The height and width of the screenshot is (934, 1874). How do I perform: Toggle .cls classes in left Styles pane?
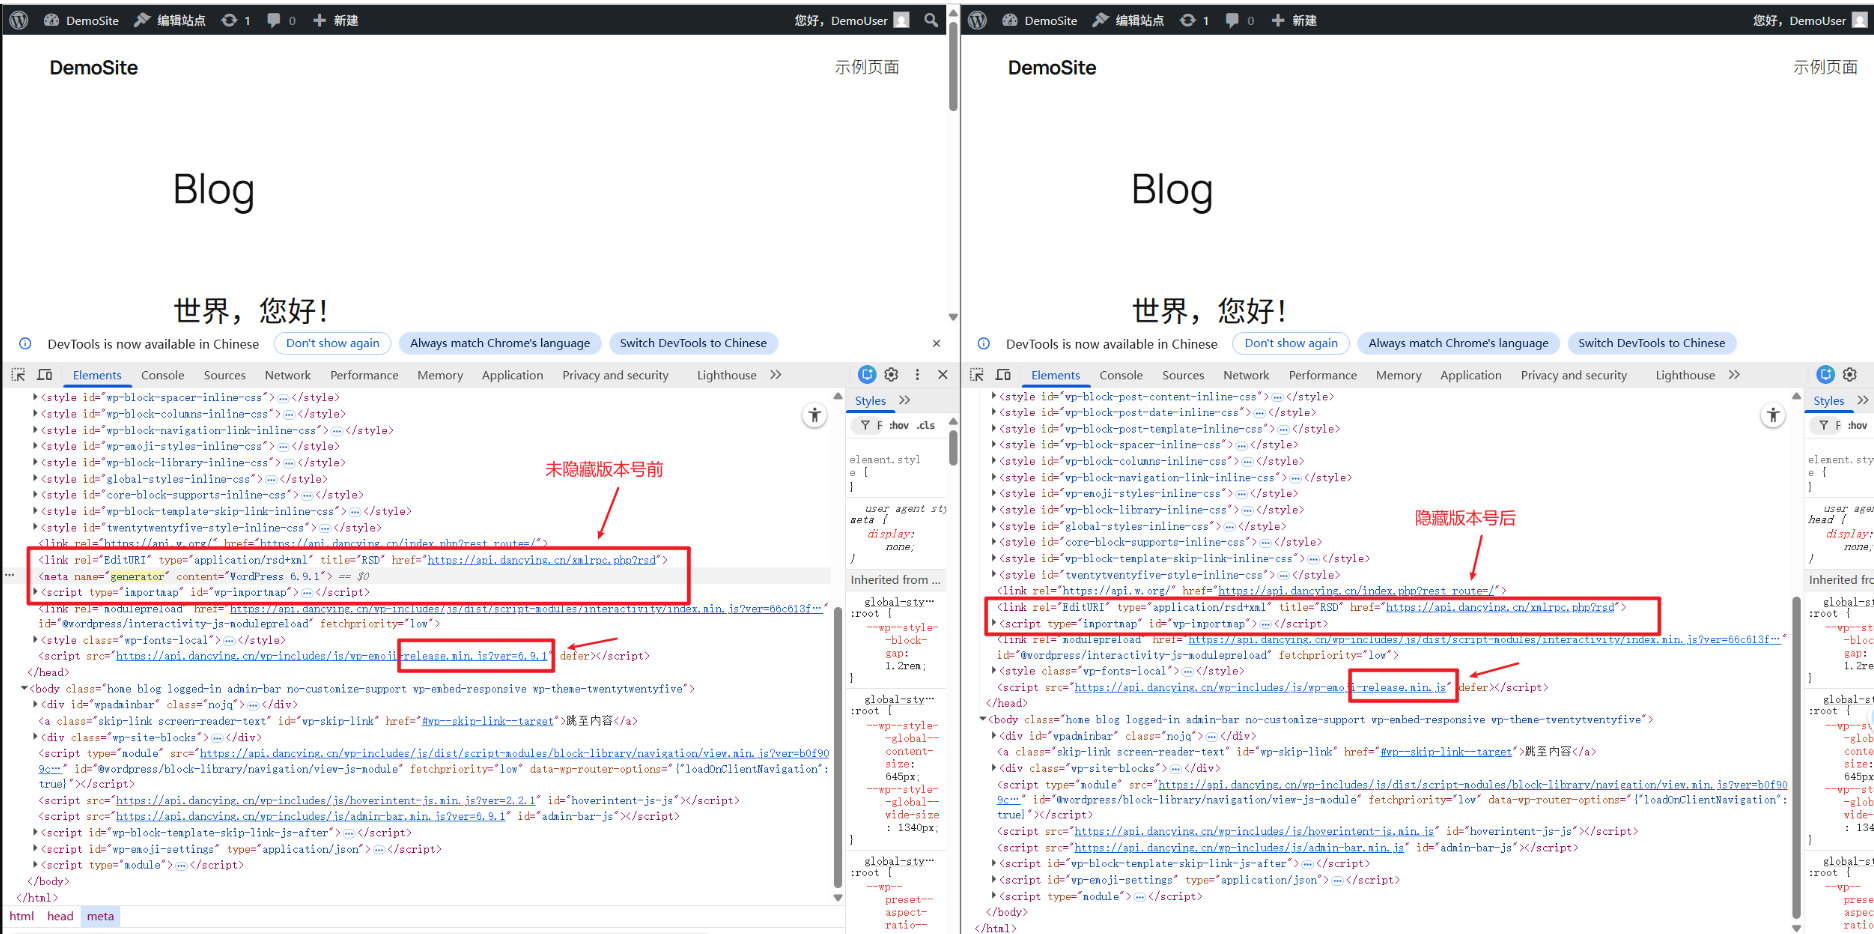(926, 425)
